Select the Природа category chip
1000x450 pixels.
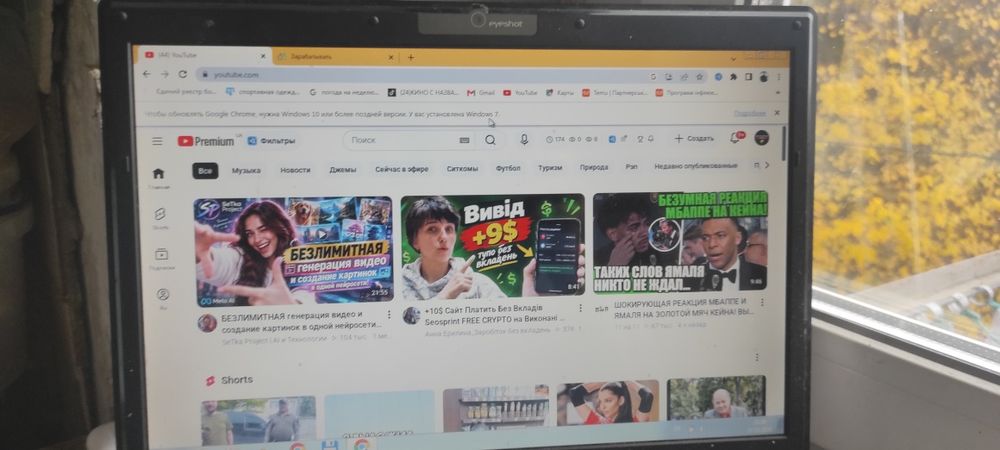tap(594, 167)
